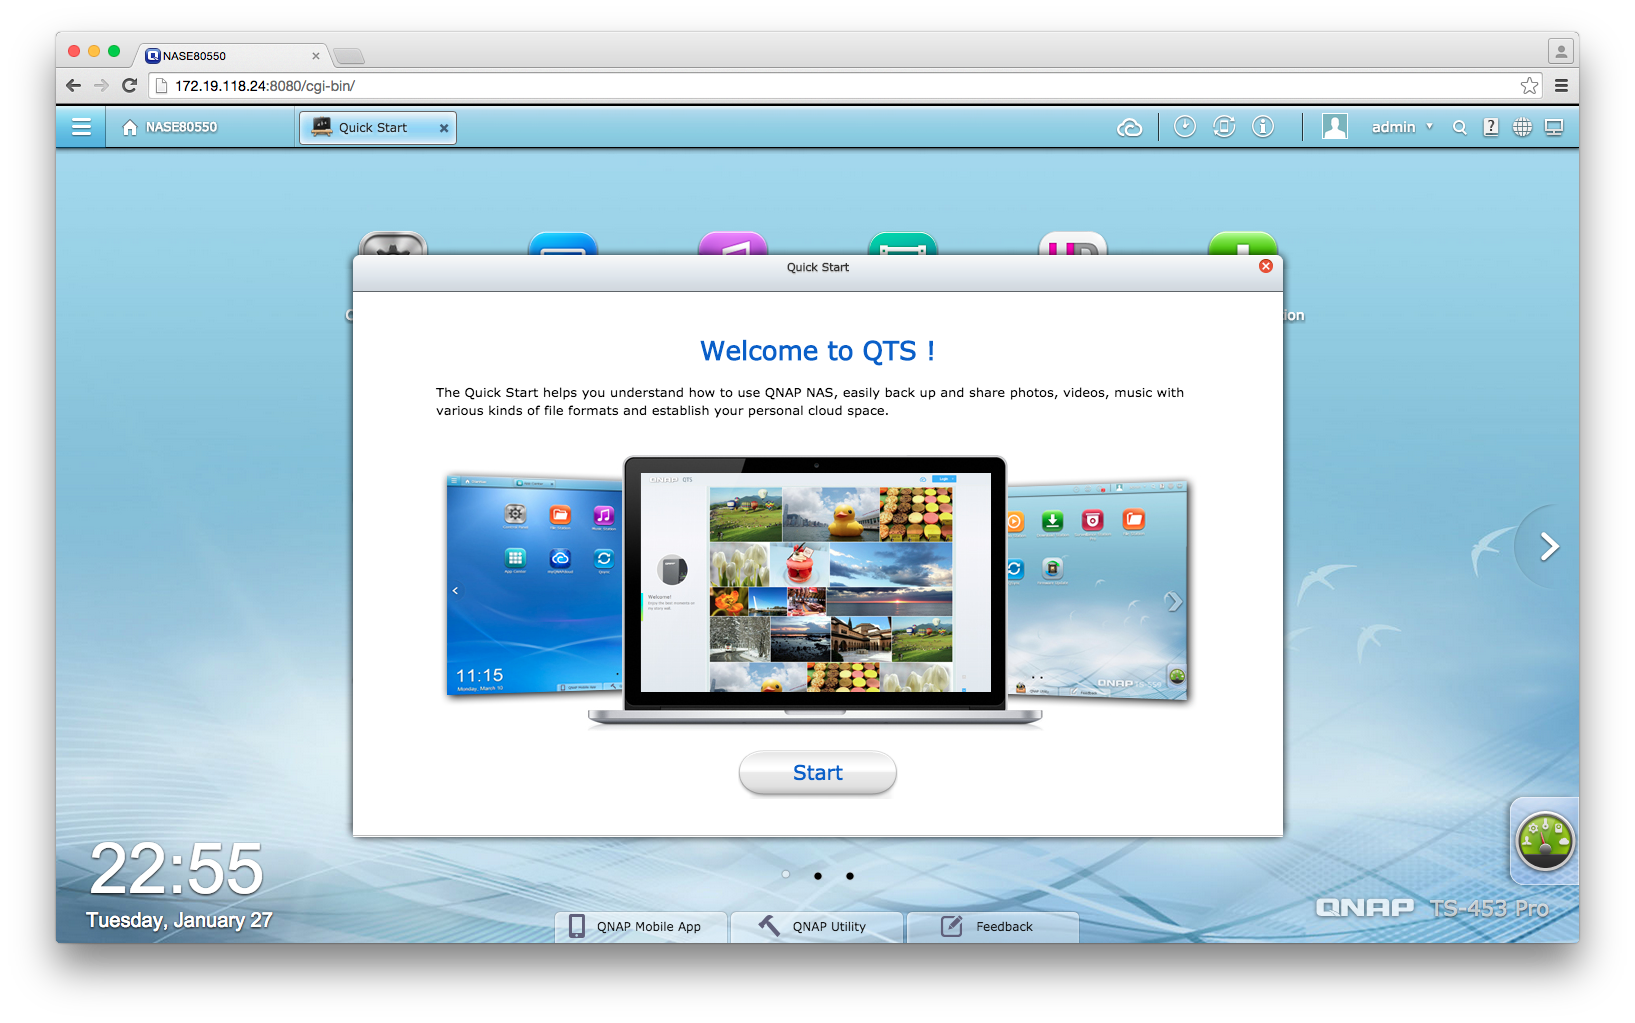Select the first desktop page dot
The image size is (1635, 1023).
(x=786, y=875)
